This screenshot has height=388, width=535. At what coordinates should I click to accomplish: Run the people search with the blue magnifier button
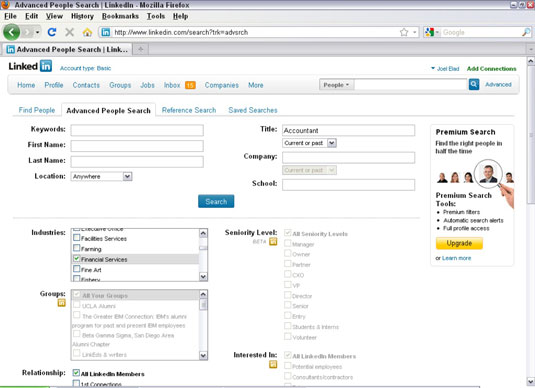point(474,84)
